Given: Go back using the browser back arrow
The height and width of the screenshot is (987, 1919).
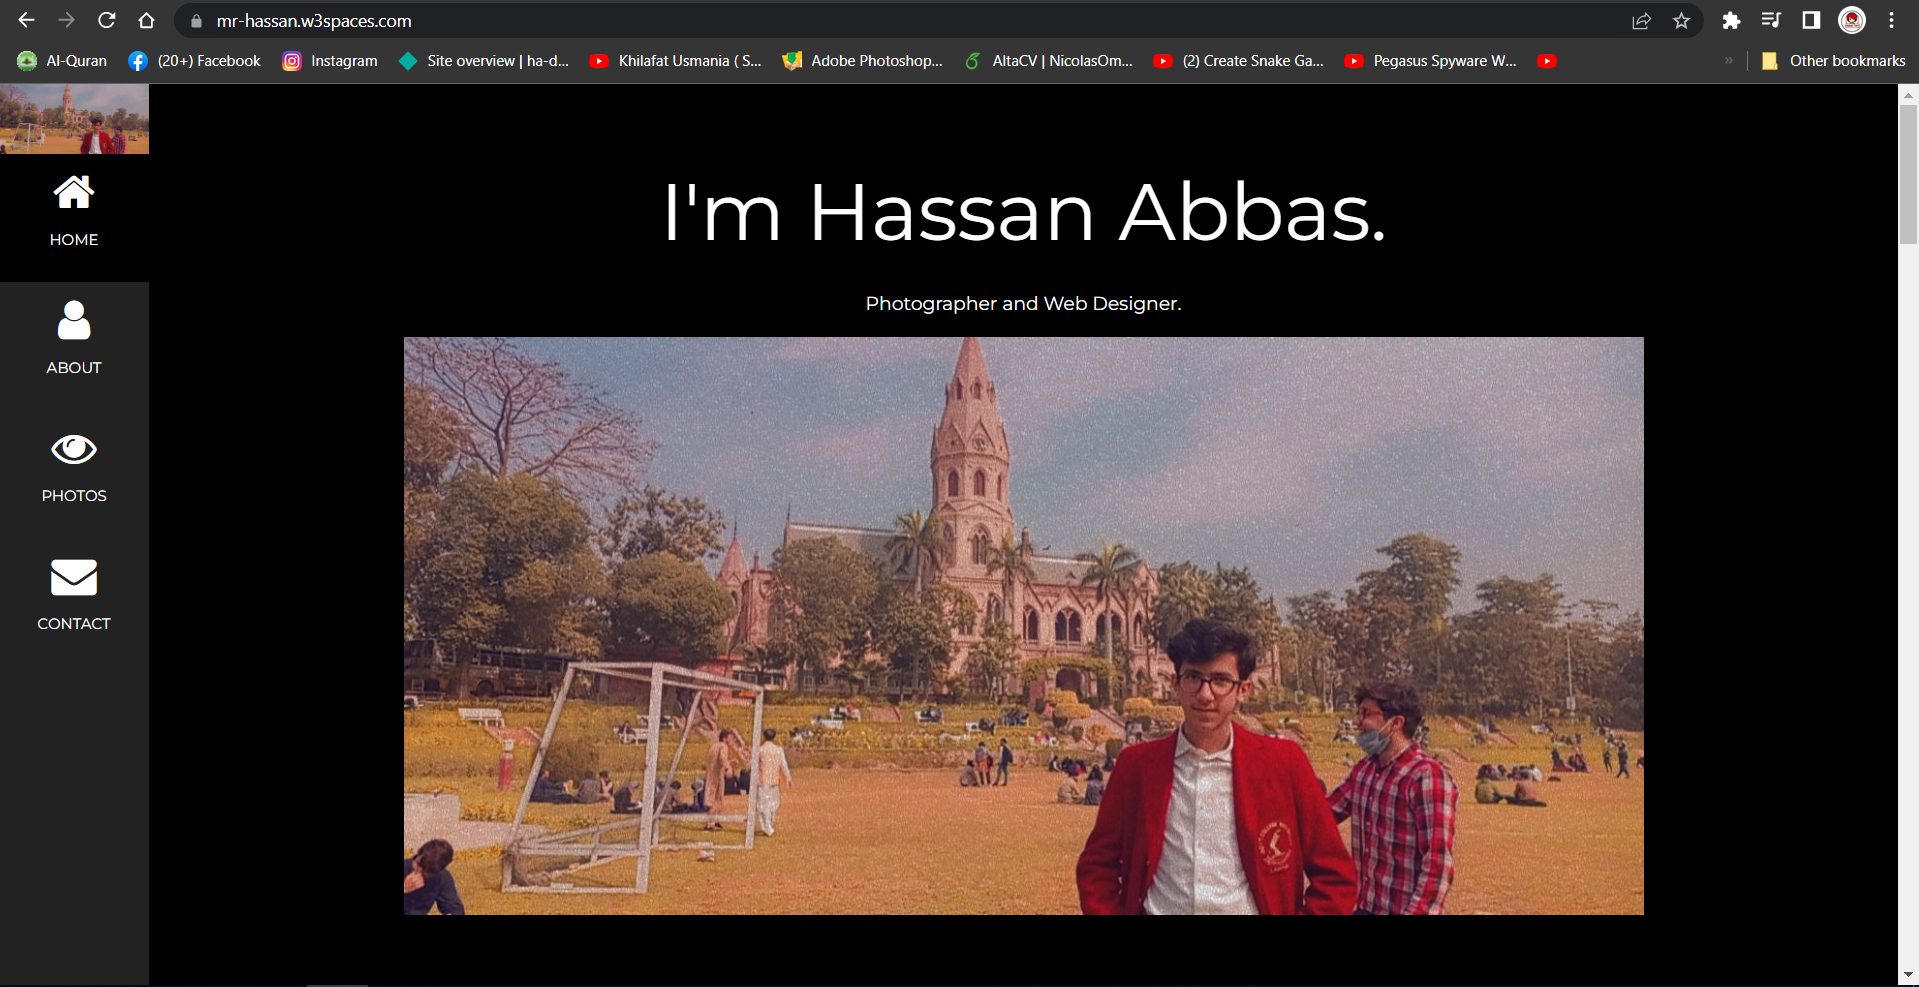Looking at the screenshot, I should (x=27, y=20).
